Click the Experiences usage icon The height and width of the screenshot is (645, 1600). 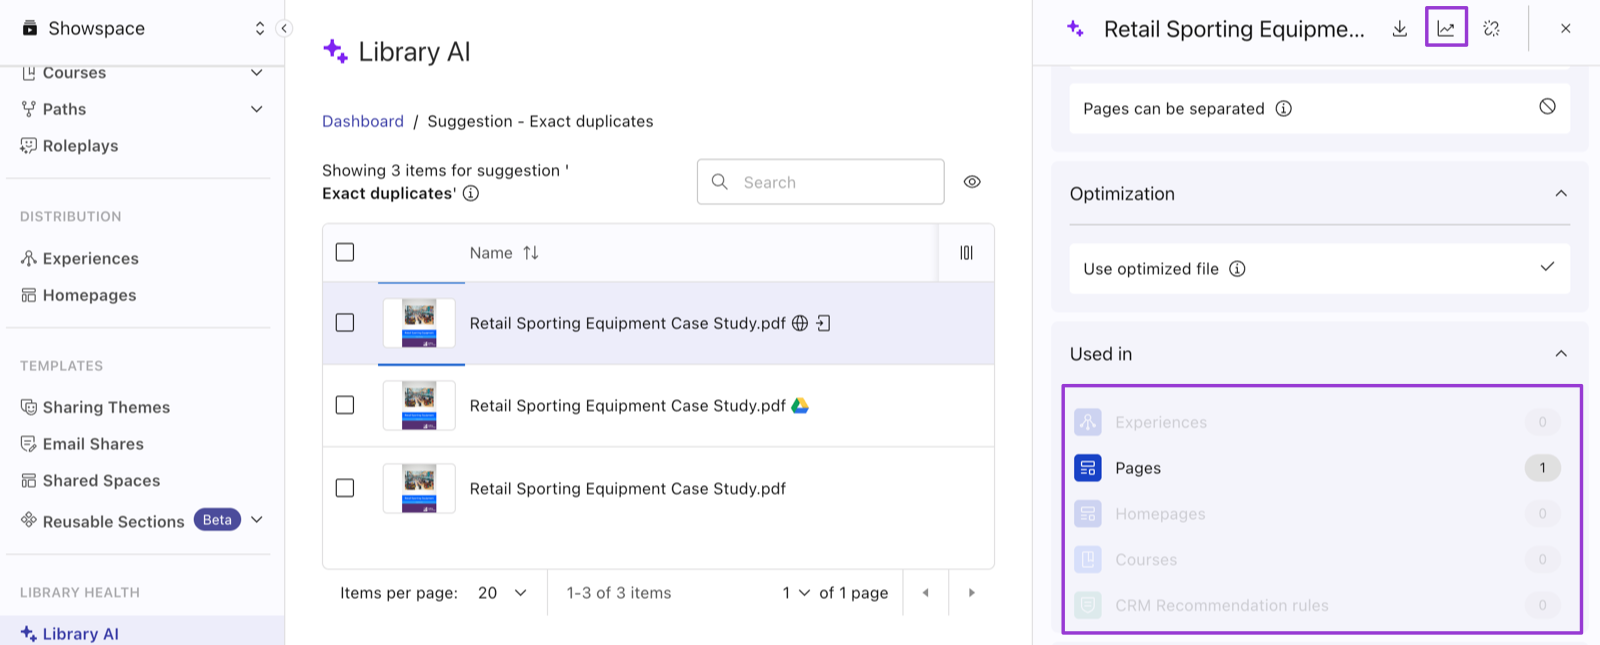point(1088,422)
